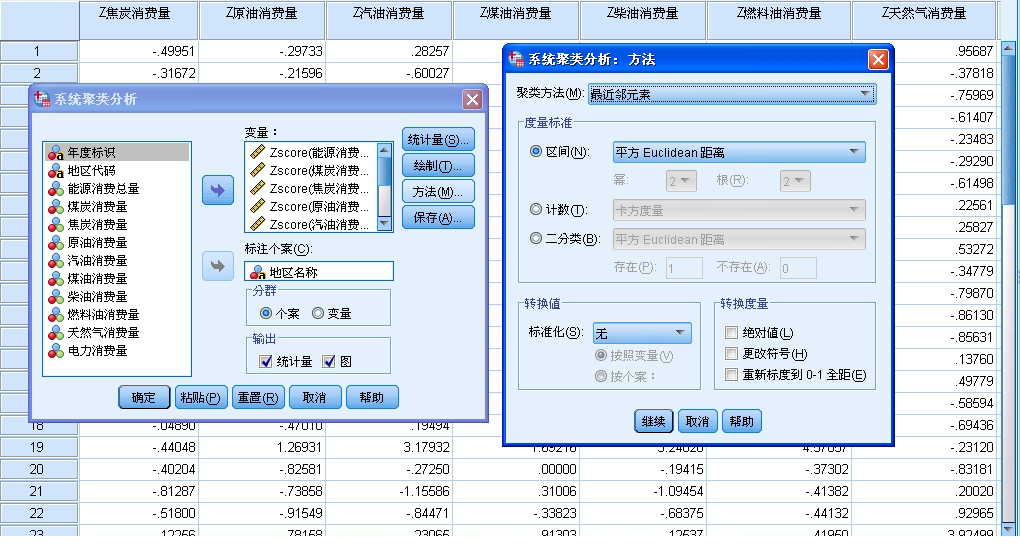The image size is (1020, 557).
Task: Click the data view scroll-up arrow
Action: pos(1008,48)
